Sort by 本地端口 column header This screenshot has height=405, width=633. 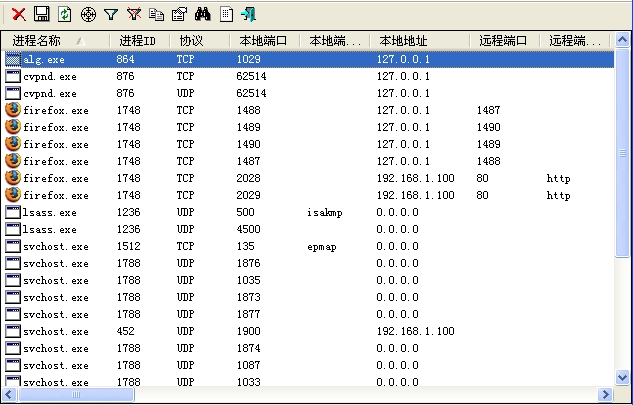pos(265,41)
